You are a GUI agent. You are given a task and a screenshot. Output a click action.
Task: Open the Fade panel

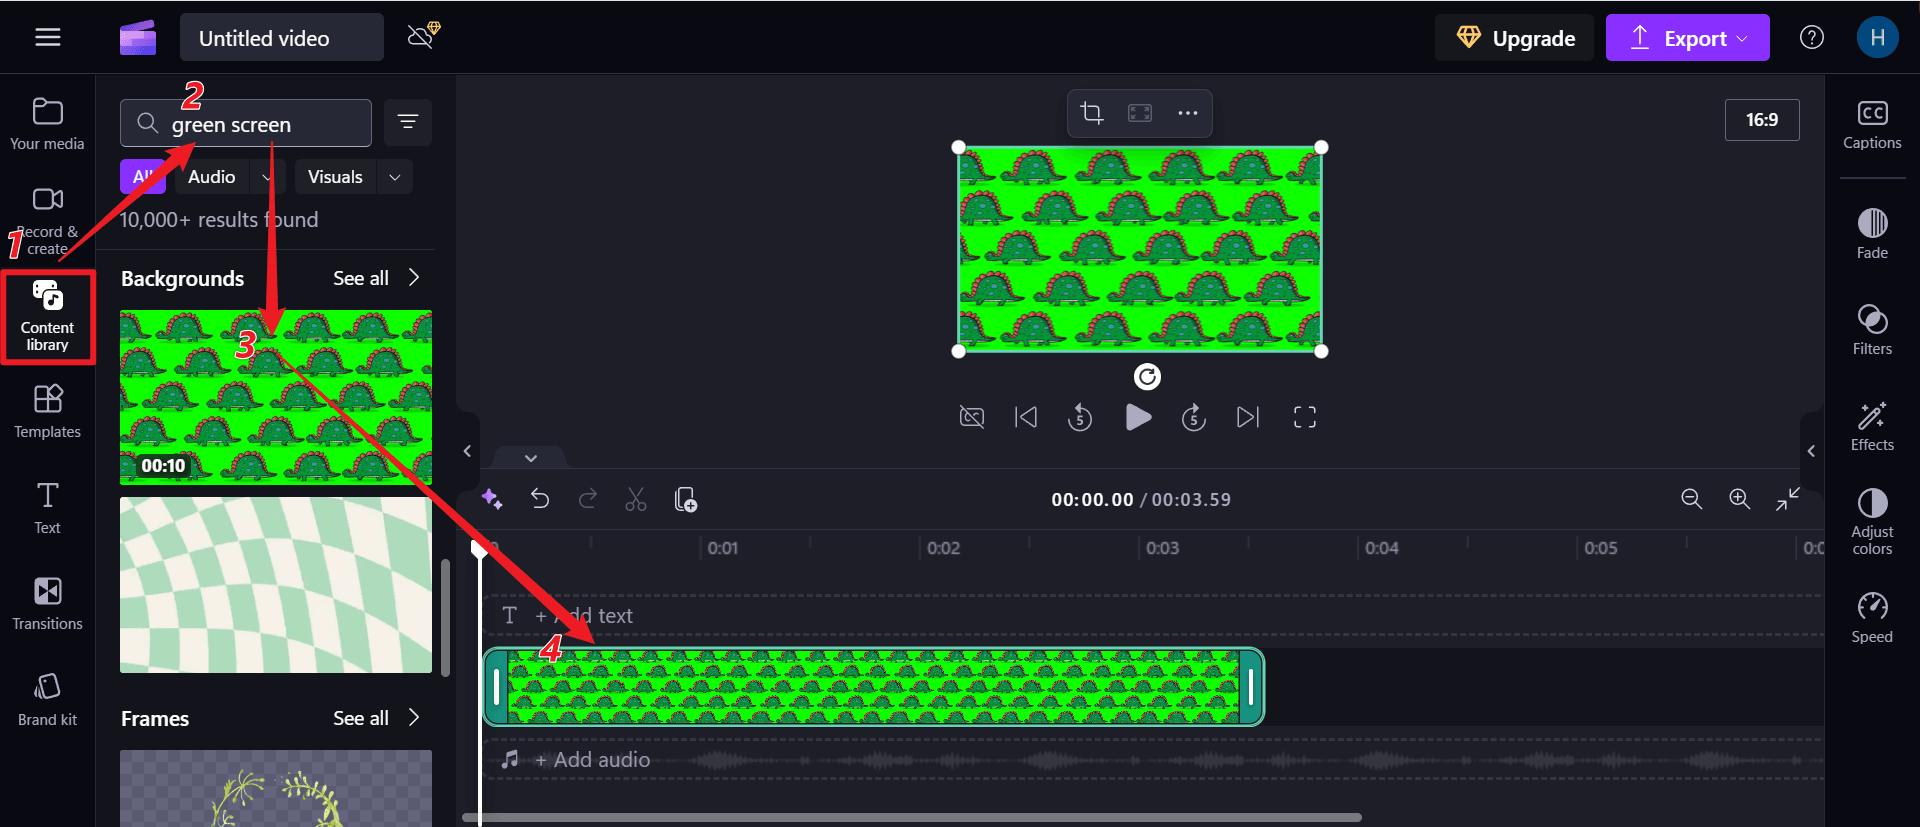click(1872, 234)
